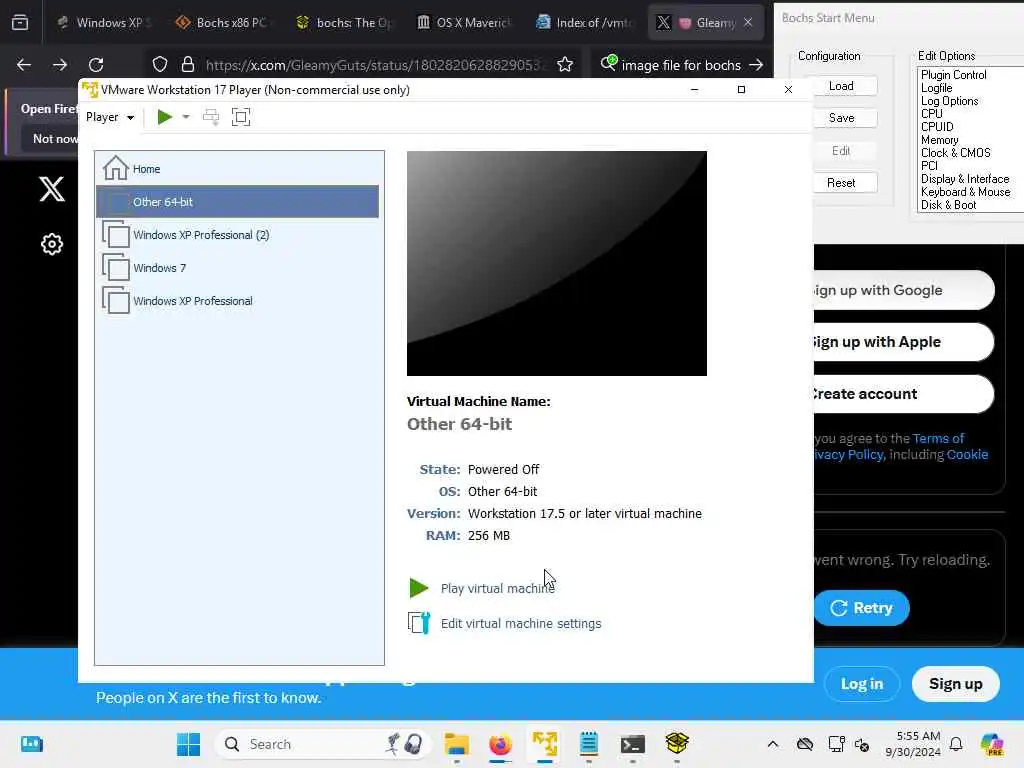Click Load button in Bochs Start Menu

coord(841,86)
